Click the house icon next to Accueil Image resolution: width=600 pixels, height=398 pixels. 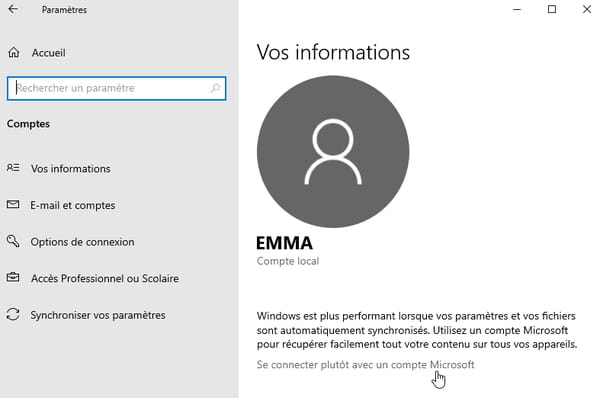point(14,52)
